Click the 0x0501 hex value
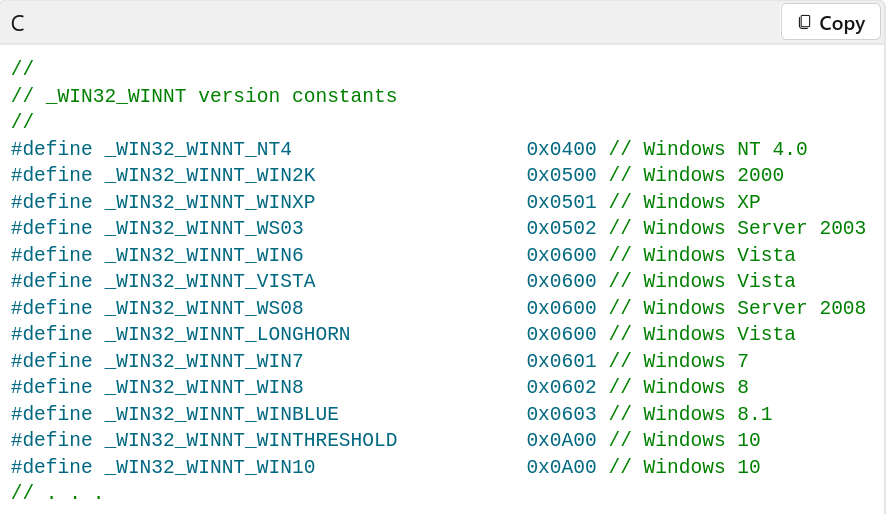886x514 pixels. tap(561, 202)
